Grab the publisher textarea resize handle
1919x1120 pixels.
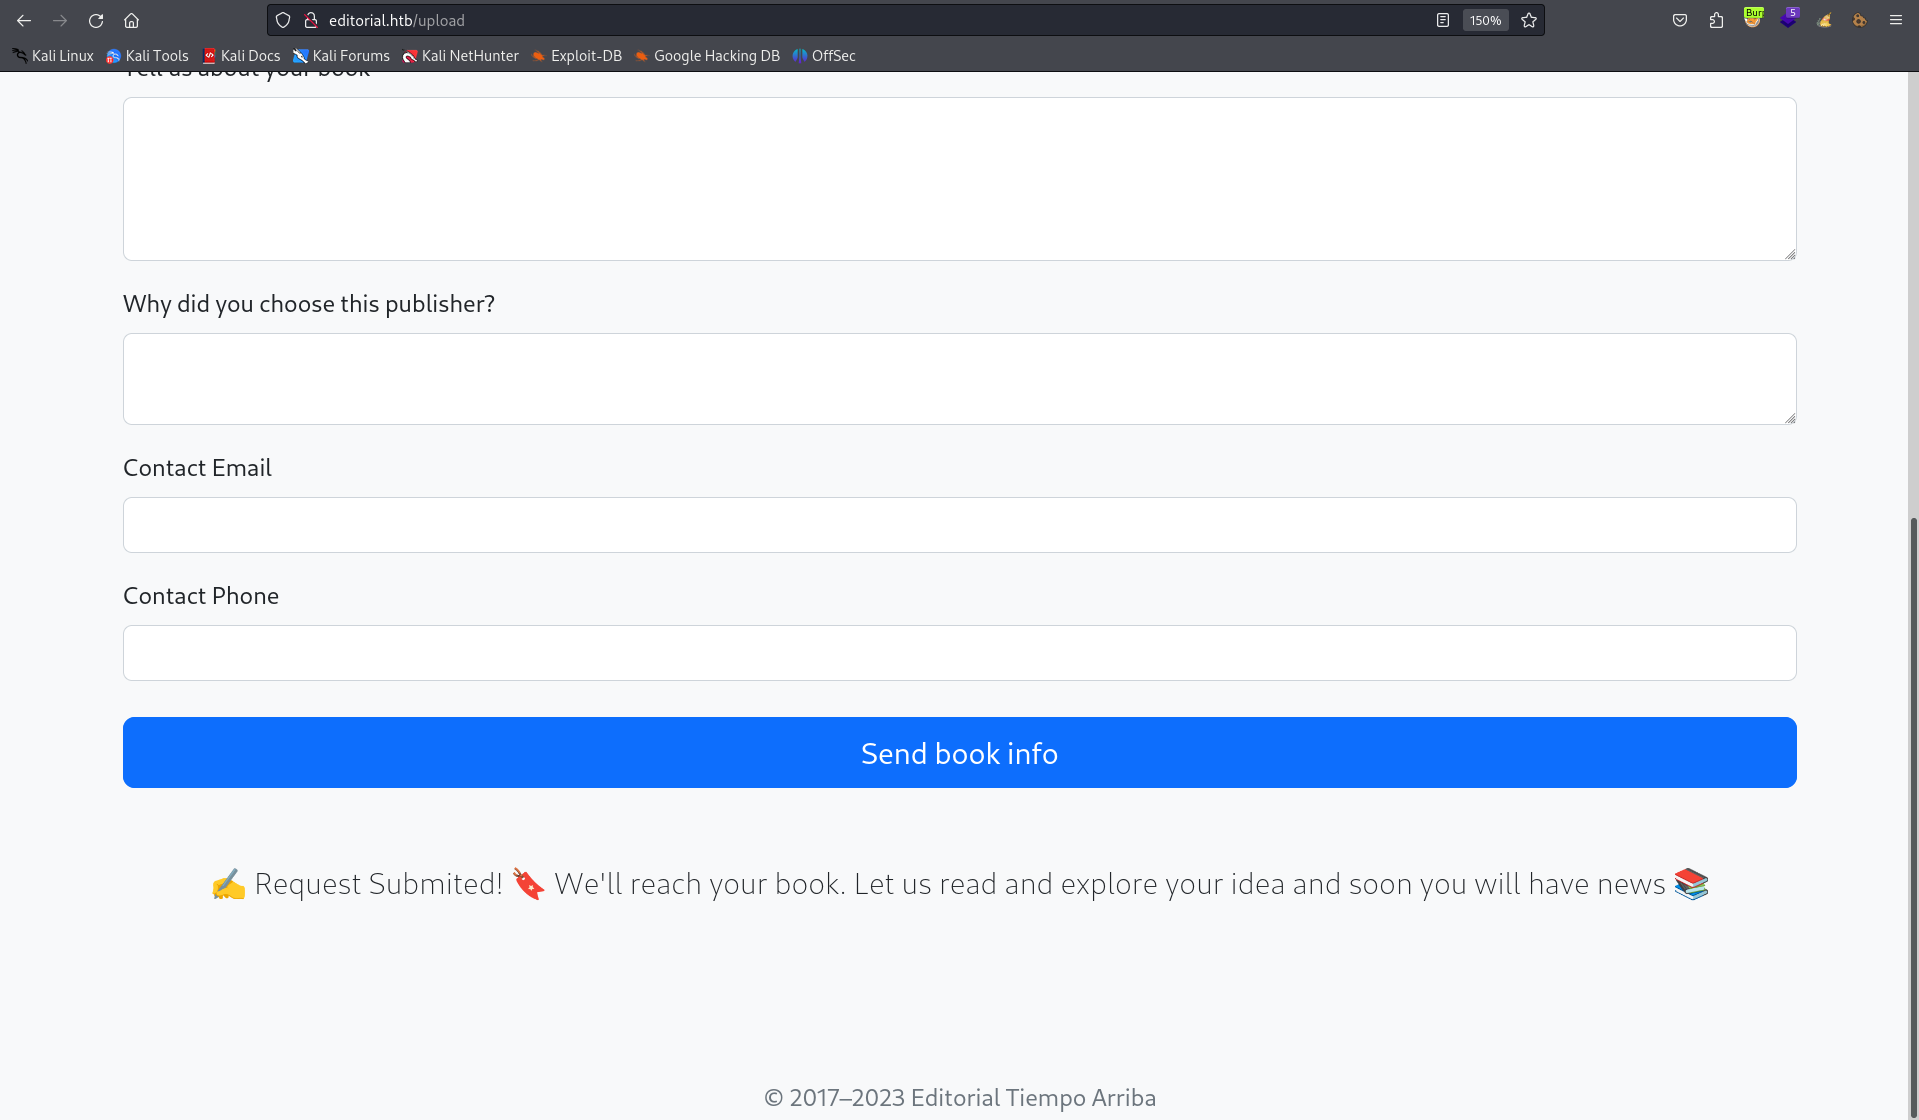pyautogui.click(x=1790, y=418)
